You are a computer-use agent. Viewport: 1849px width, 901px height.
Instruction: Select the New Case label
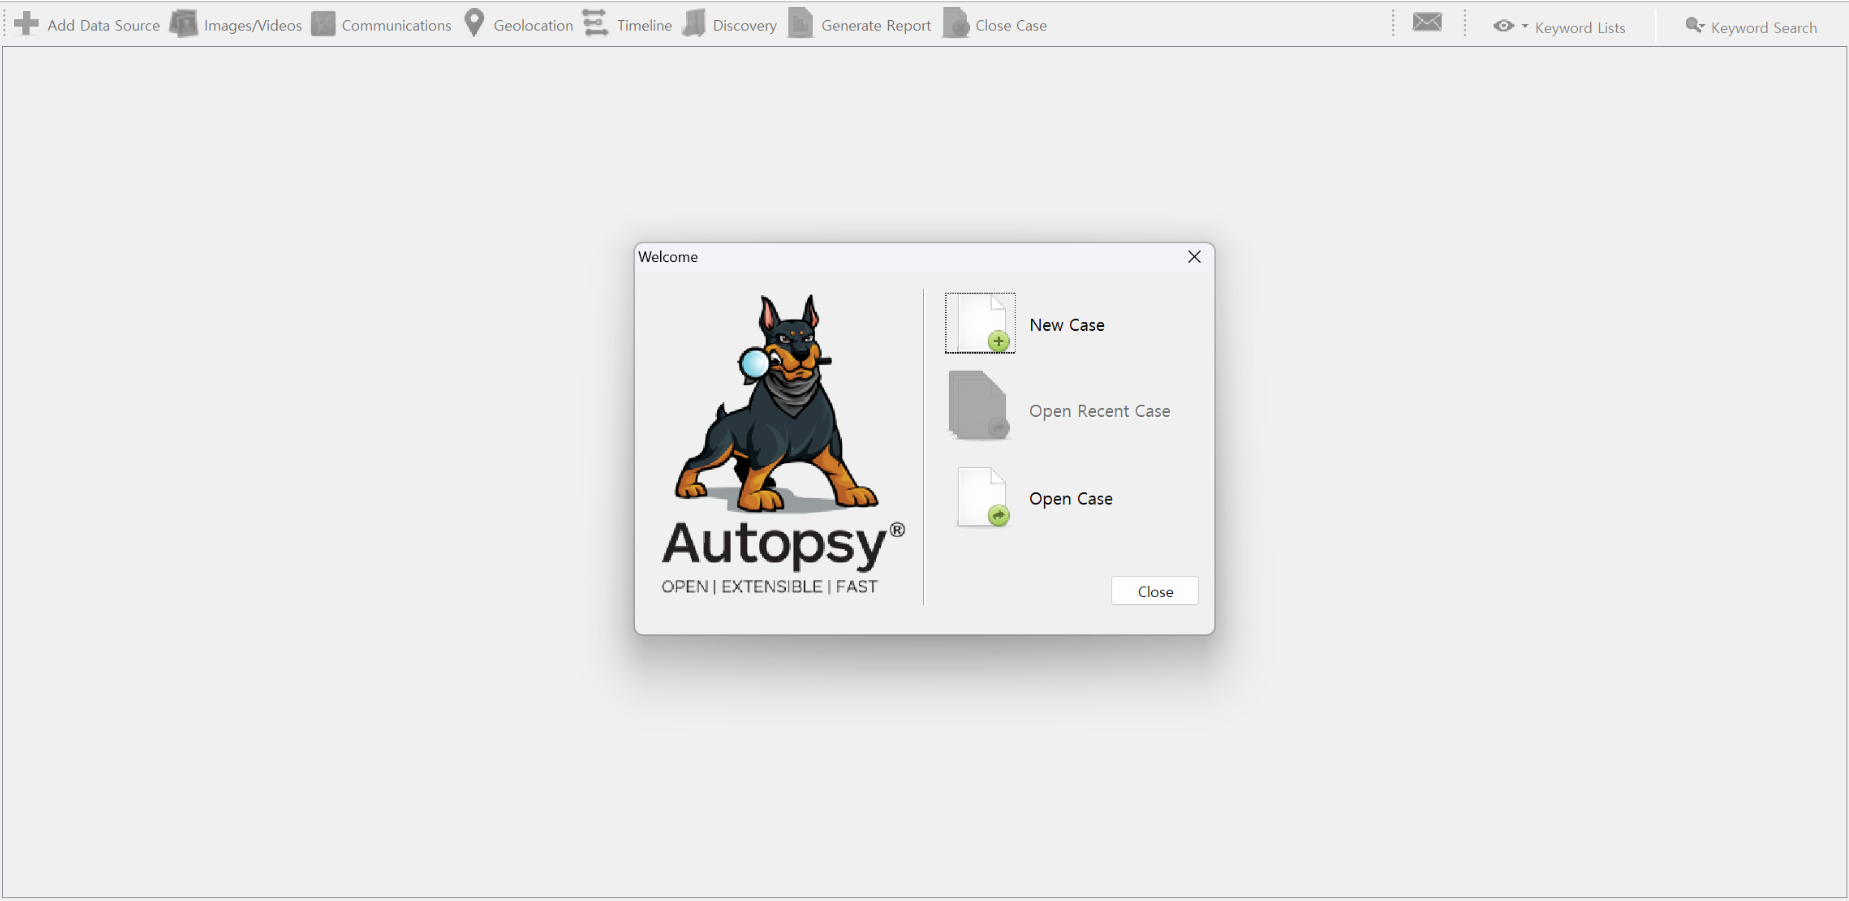(x=1067, y=325)
